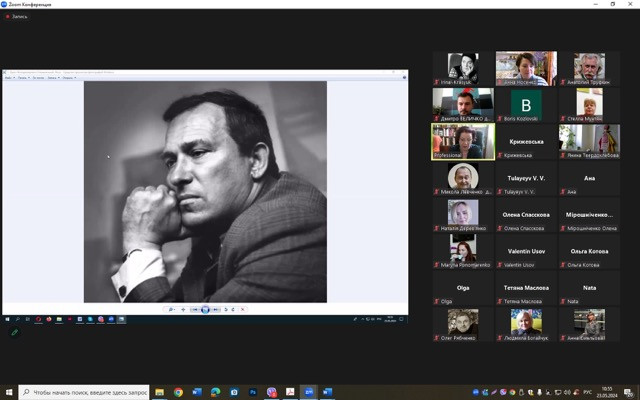Click the shared photo viewer's center slideshow button
Image resolution: width=640 pixels, height=400 pixels.
206,310
